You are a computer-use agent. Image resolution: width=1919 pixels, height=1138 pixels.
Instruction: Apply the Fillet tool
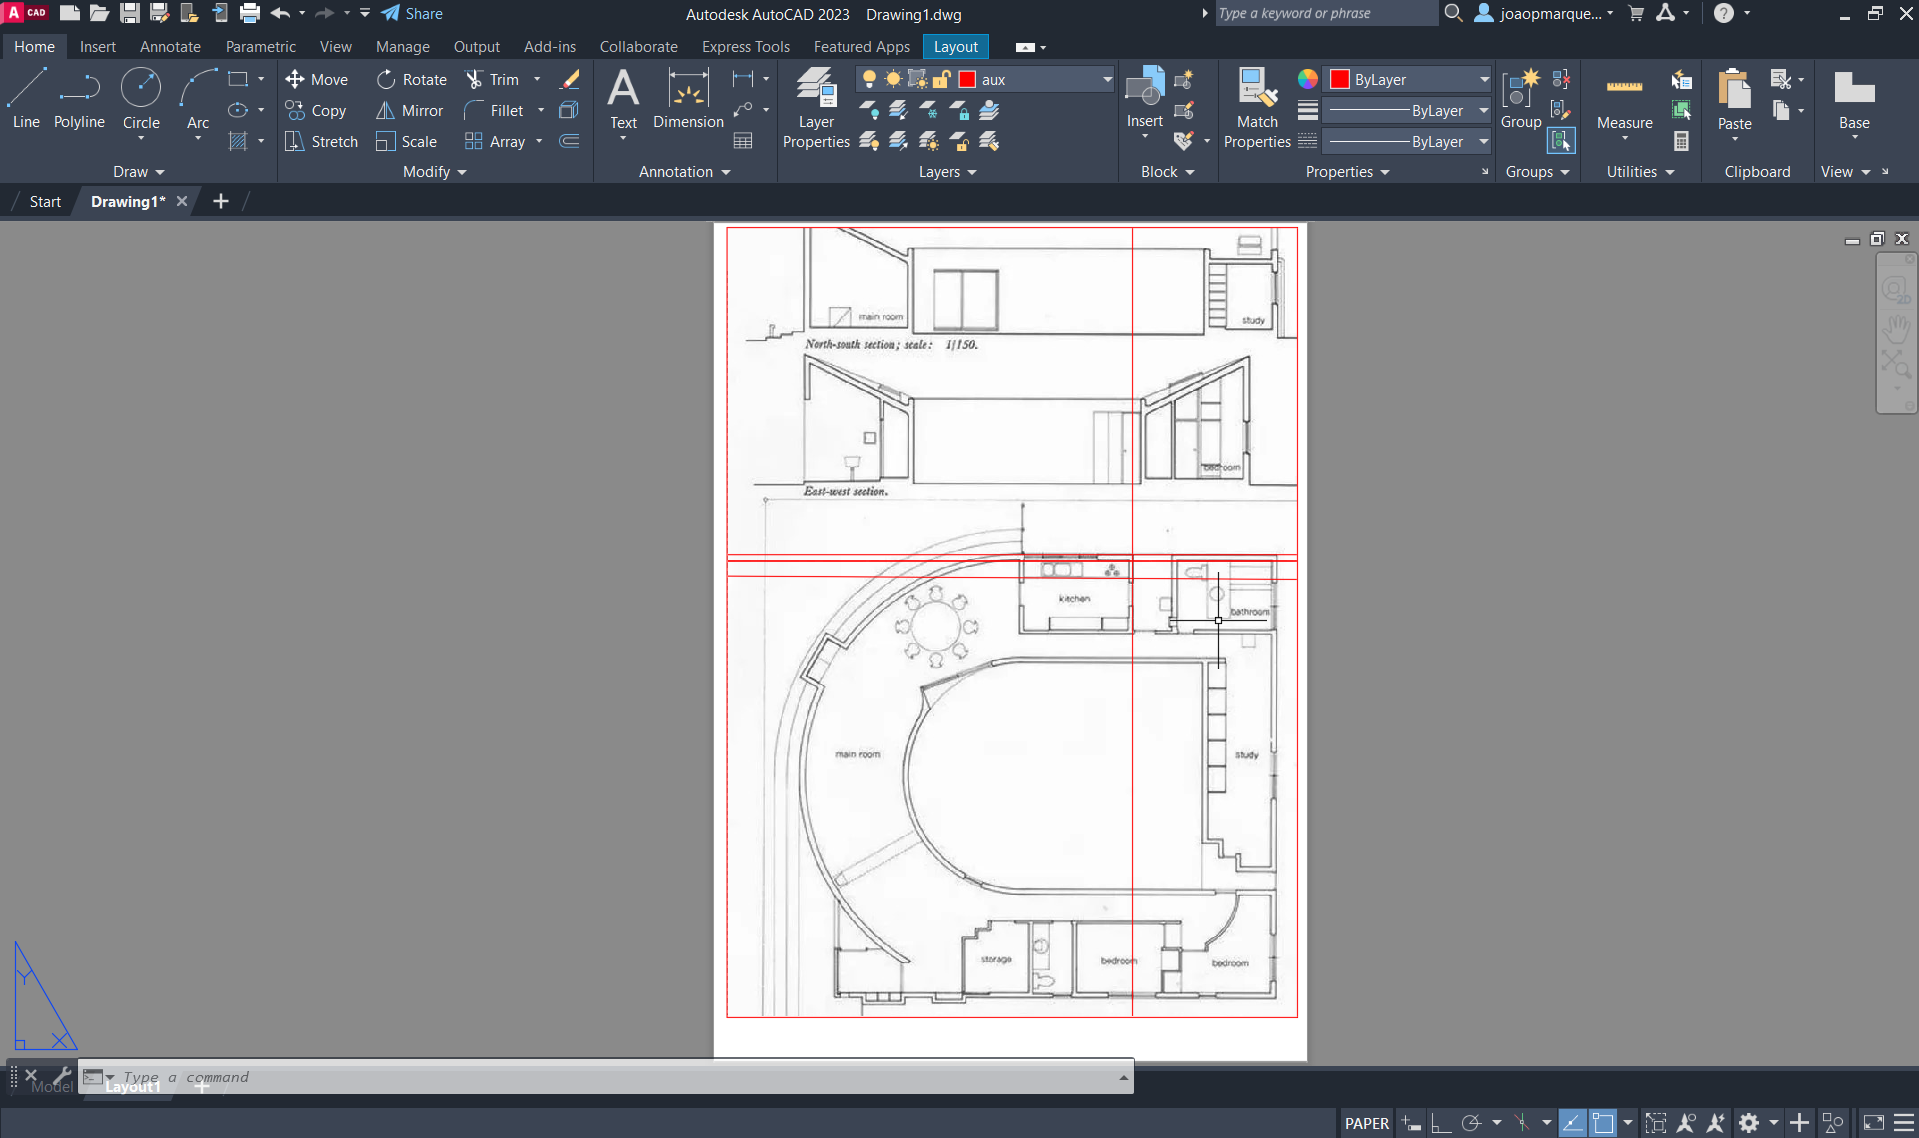(x=494, y=110)
